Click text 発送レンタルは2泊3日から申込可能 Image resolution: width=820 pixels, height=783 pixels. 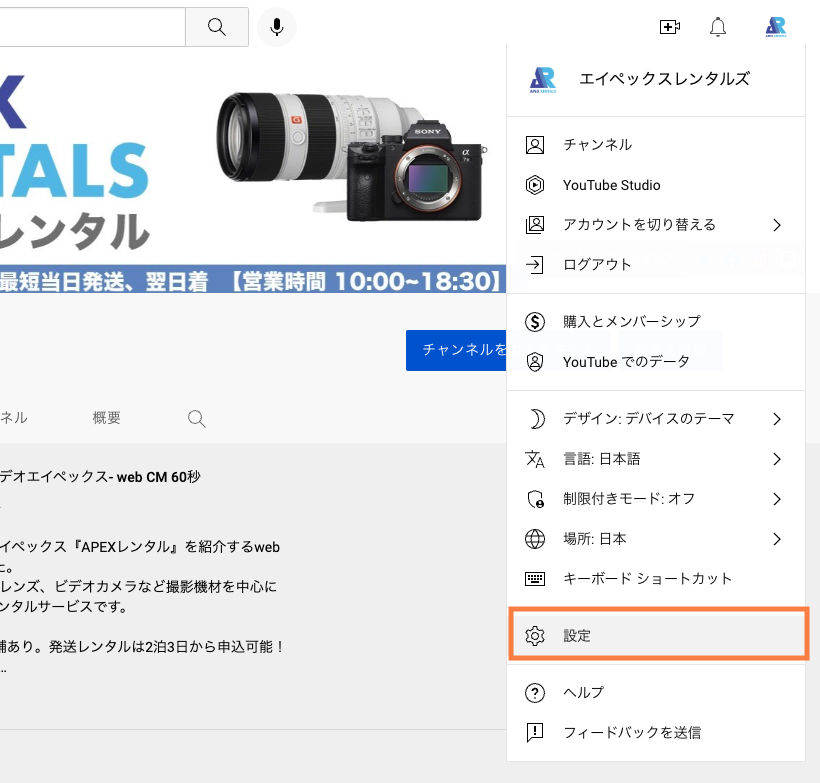[x=161, y=647]
